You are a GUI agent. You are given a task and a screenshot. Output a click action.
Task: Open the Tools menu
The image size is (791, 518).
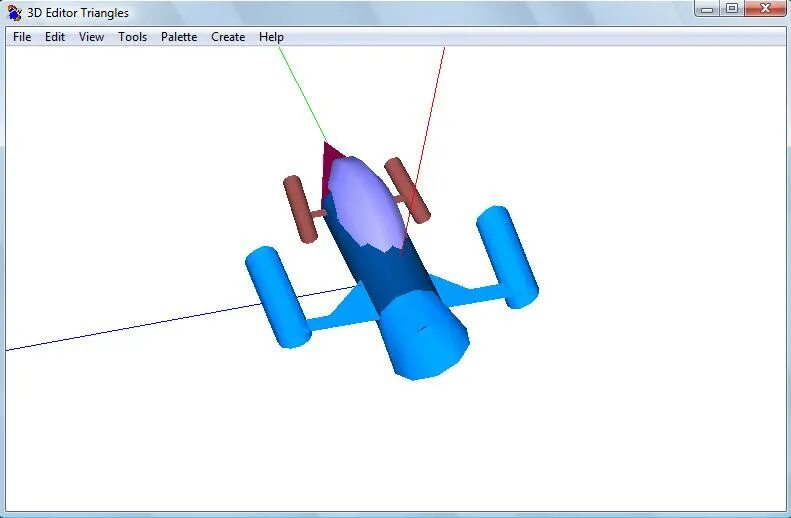[133, 37]
